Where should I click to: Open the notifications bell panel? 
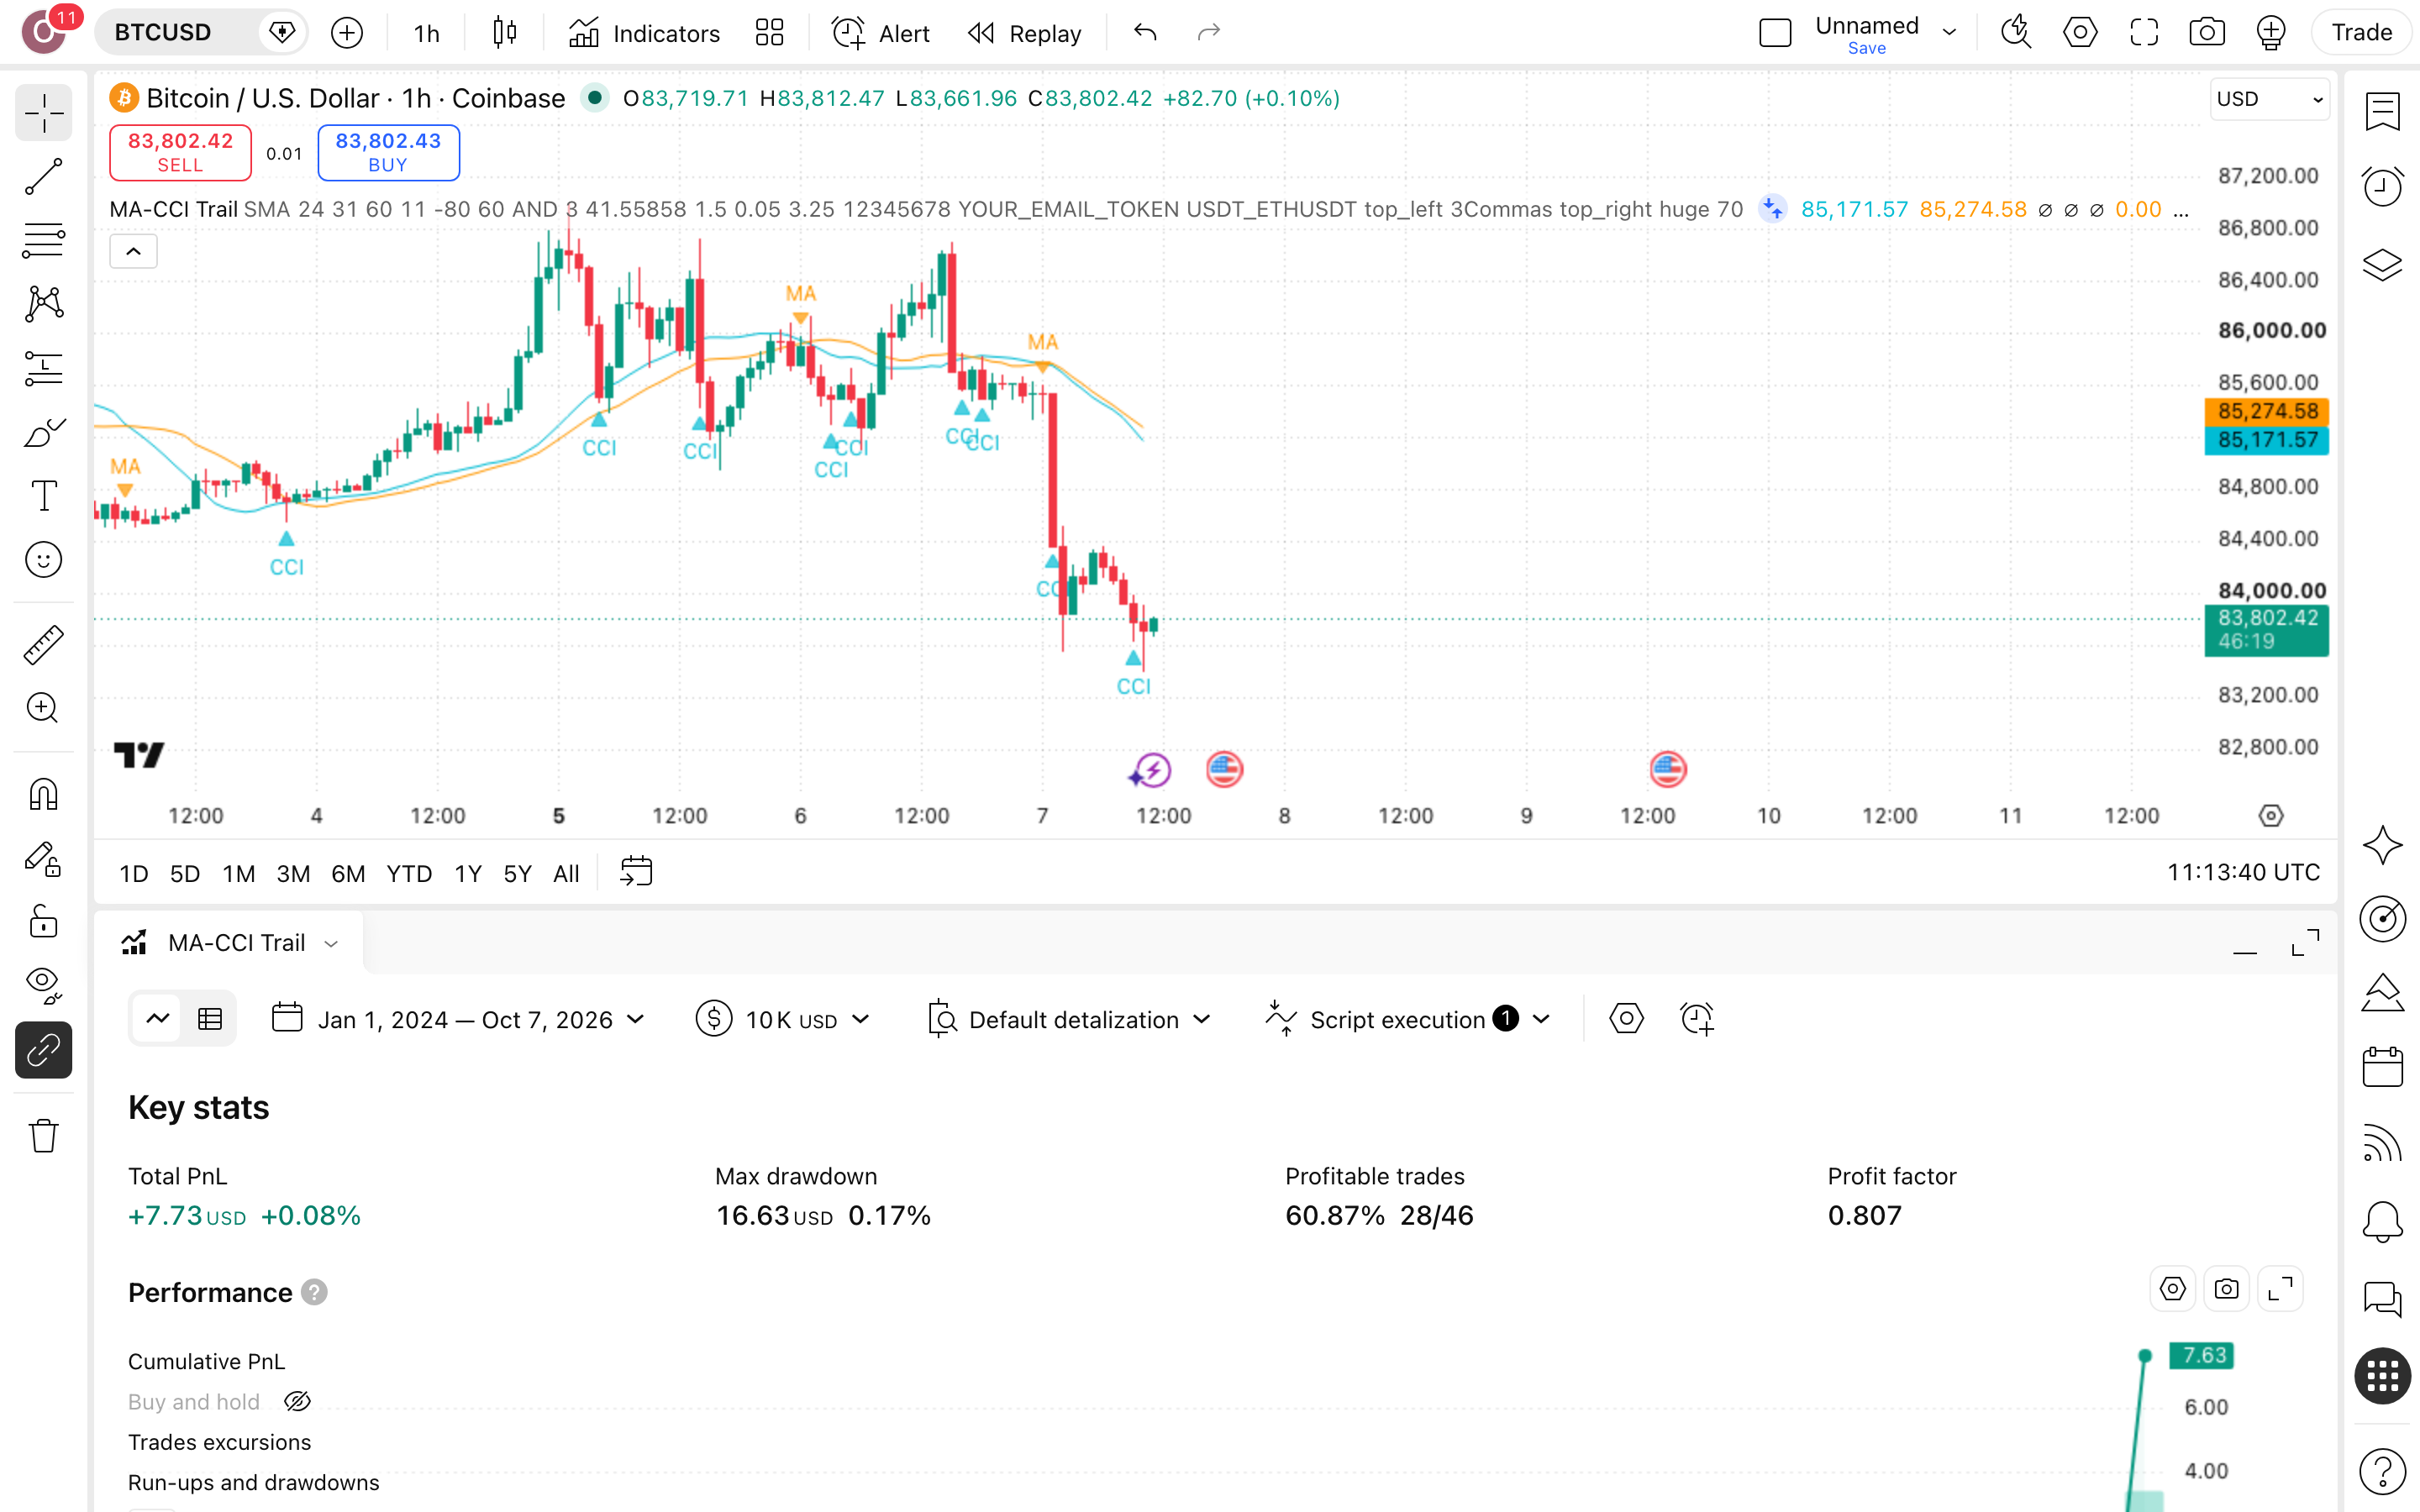[x=2382, y=1221]
